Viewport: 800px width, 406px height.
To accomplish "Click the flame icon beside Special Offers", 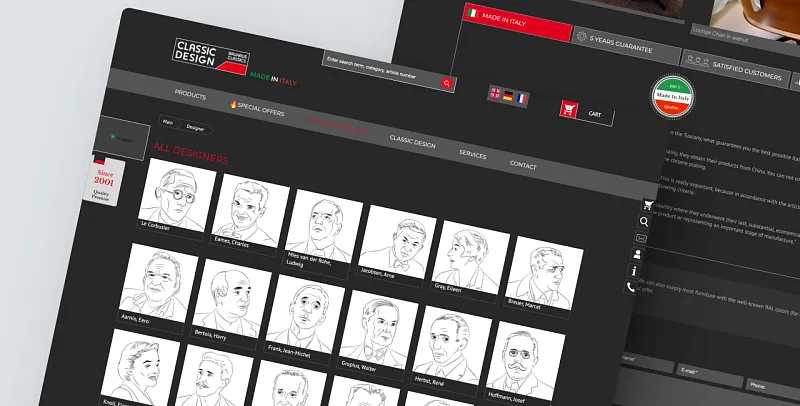I will (233, 104).
